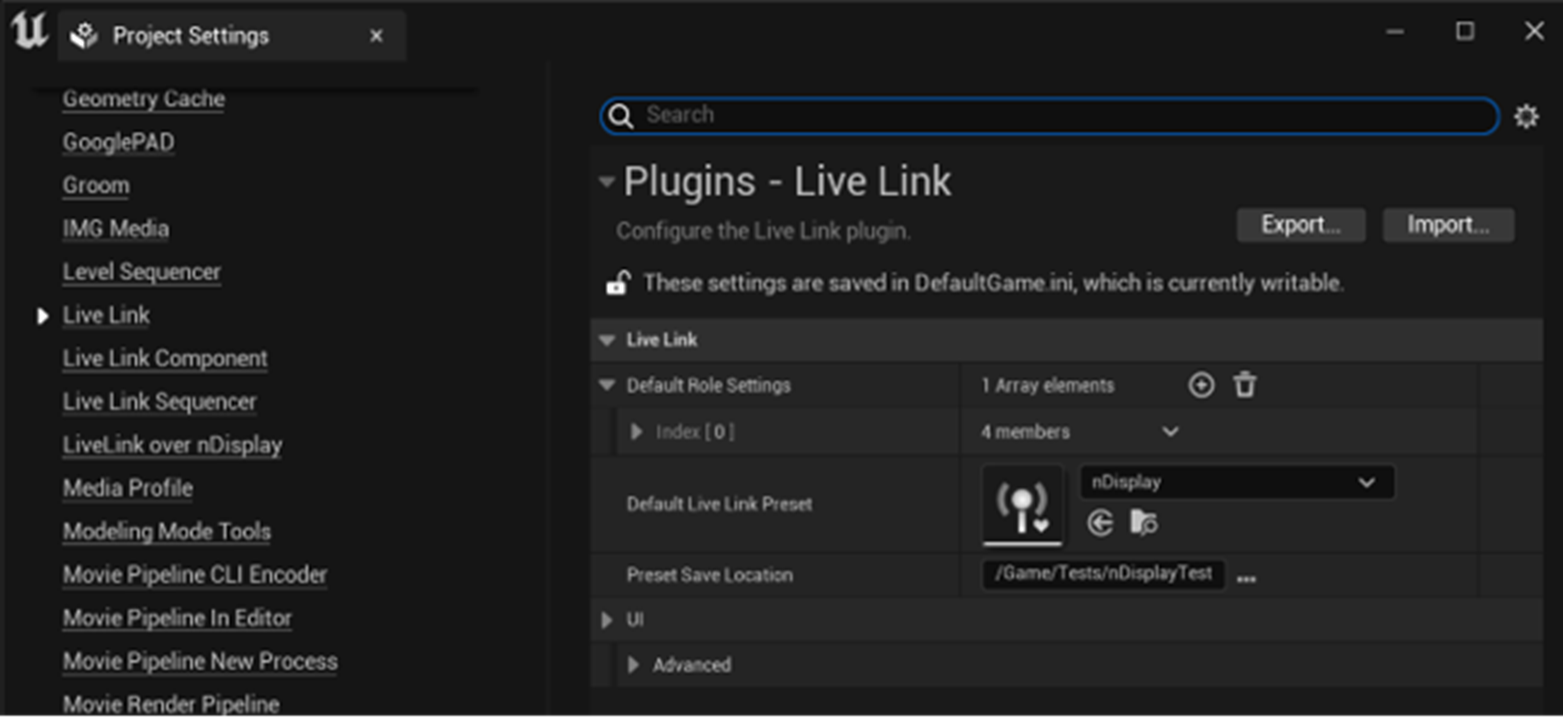
Task: Click the Export... button
Action: coord(1301,225)
